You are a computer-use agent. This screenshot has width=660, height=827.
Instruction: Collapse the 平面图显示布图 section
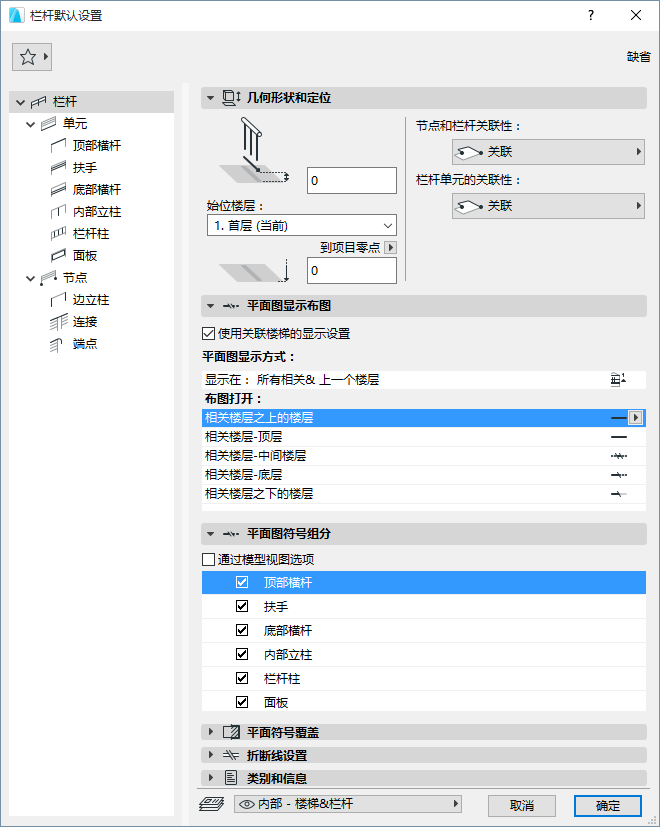point(211,306)
